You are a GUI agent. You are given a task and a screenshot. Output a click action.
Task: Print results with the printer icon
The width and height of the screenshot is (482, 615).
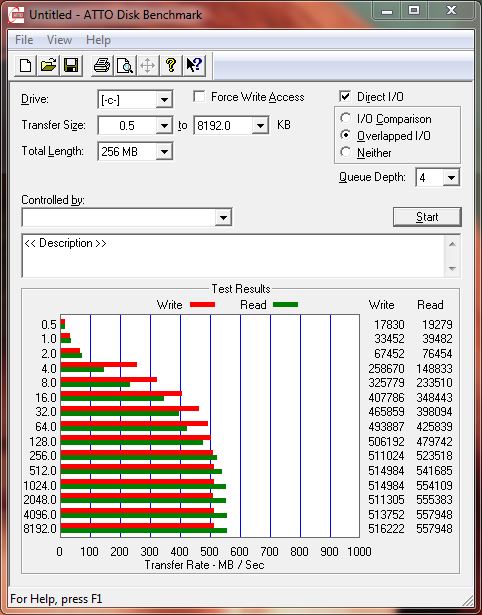pos(102,65)
